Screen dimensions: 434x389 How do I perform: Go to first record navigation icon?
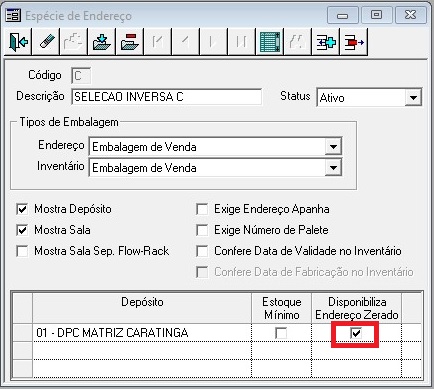coord(158,42)
